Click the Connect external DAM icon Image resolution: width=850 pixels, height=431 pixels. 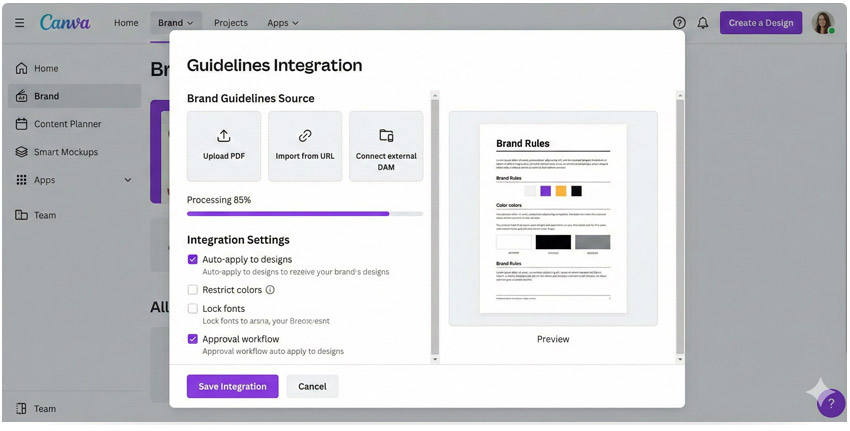(x=386, y=136)
